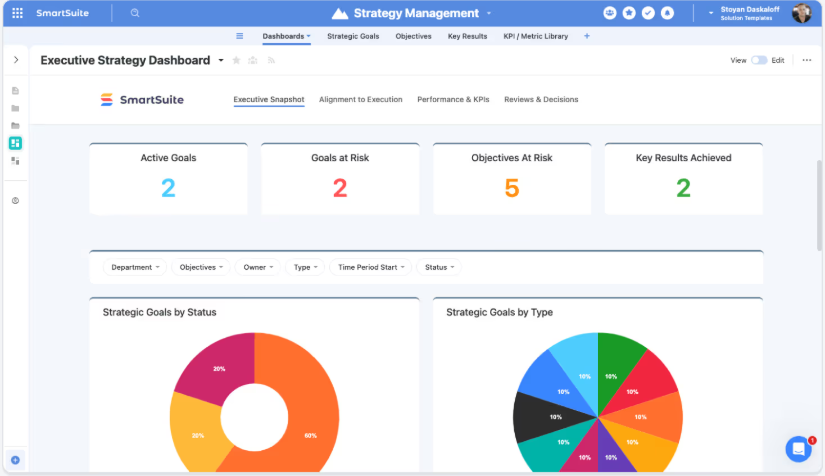825x476 pixels.
Task: Favorite the dashboard with star icon
Action: tap(236, 60)
